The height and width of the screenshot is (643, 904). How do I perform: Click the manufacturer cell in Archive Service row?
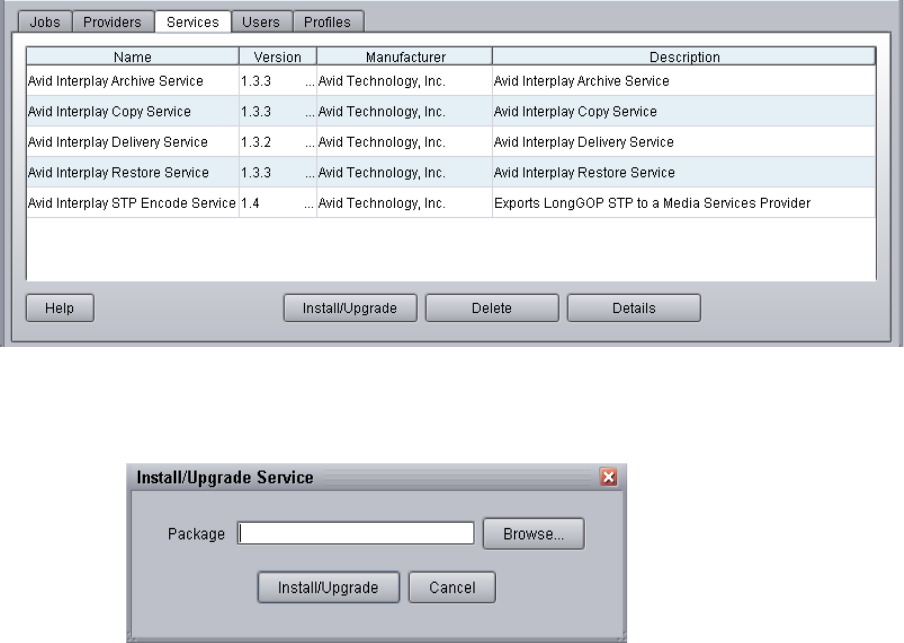pyautogui.click(x=405, y=81)
